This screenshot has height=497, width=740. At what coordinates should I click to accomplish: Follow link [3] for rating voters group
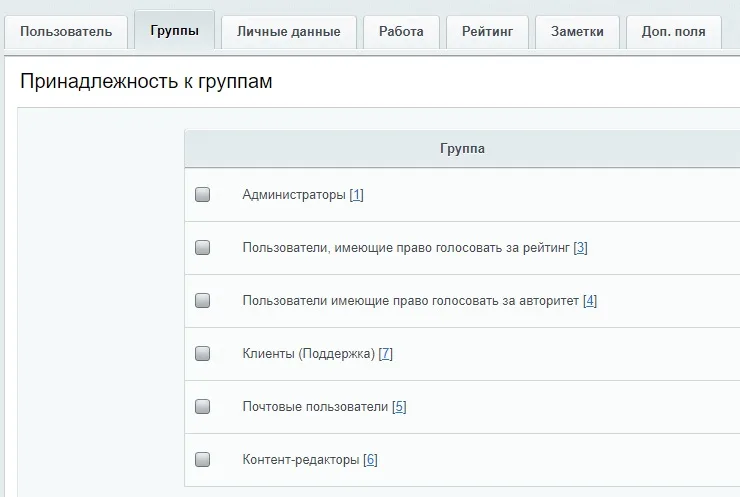coord(580,247)
